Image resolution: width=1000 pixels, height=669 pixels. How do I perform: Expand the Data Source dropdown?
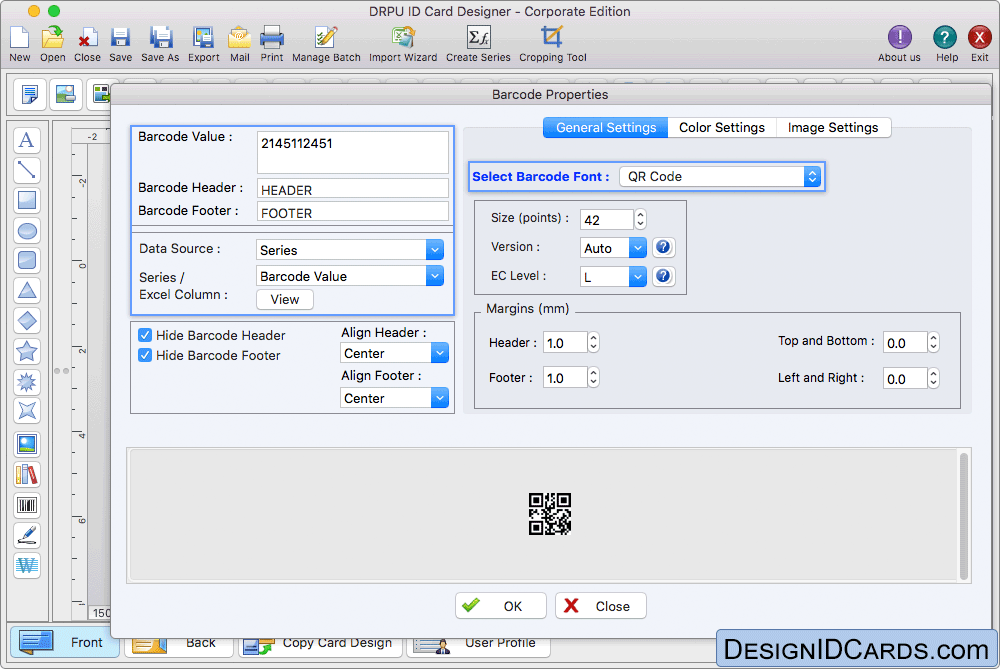click(350, 250)
